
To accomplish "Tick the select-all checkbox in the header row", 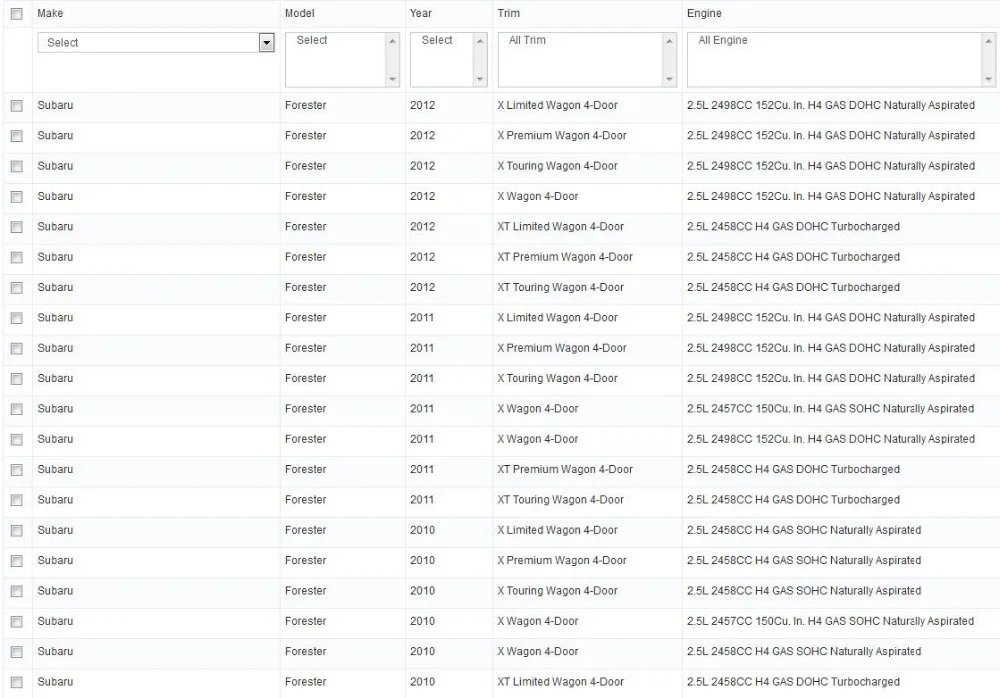I will (x=17, y=13).
